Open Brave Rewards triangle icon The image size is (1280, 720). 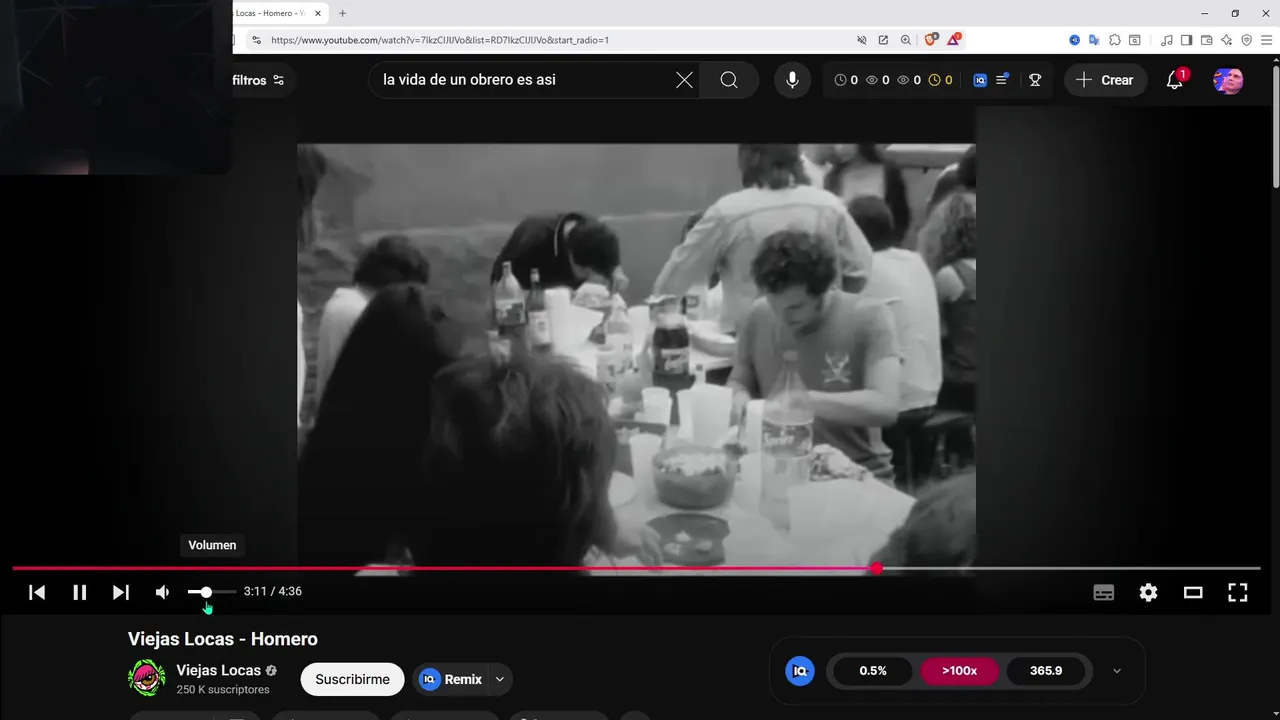(x=955, y=40)
